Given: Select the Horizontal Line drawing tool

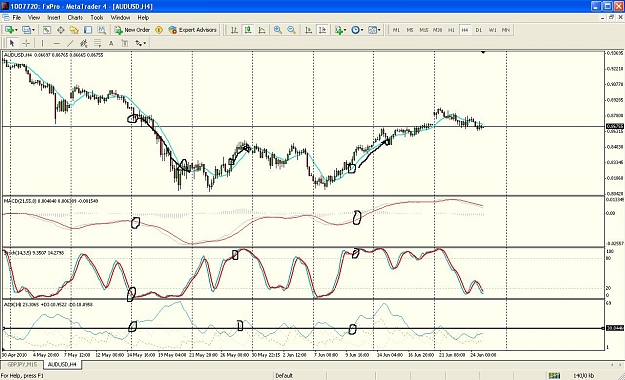Looking at the screenshot, I should tap(57, 43).
